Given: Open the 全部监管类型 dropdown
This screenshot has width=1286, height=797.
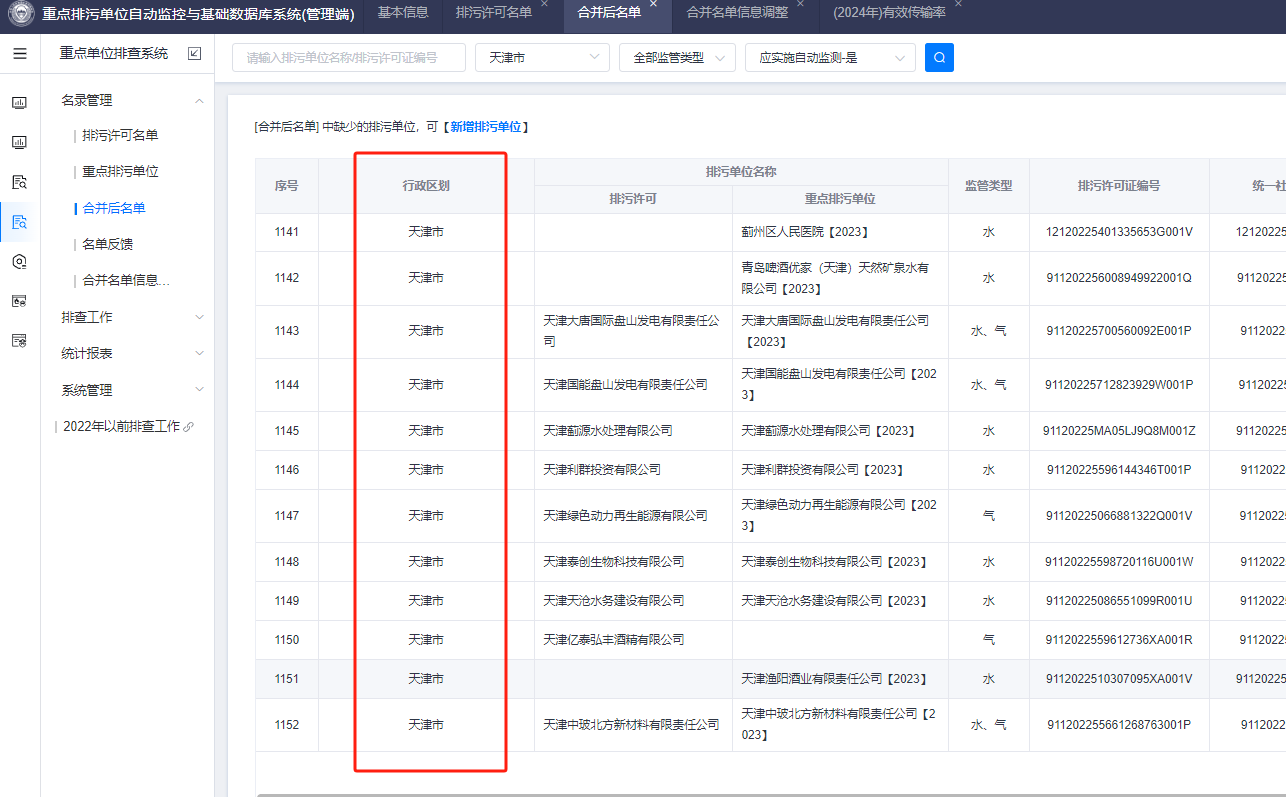Looking at the screenshot, I should (x=677, y=58).
